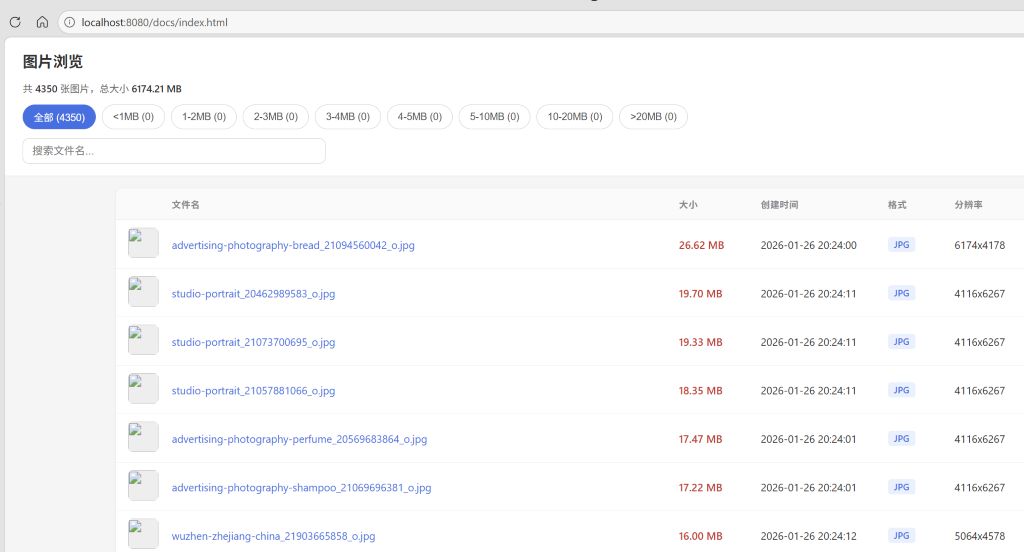Reload the page with the refresh icon
Viewport: 1024px width, 552px height.
(x=15, y=22)
